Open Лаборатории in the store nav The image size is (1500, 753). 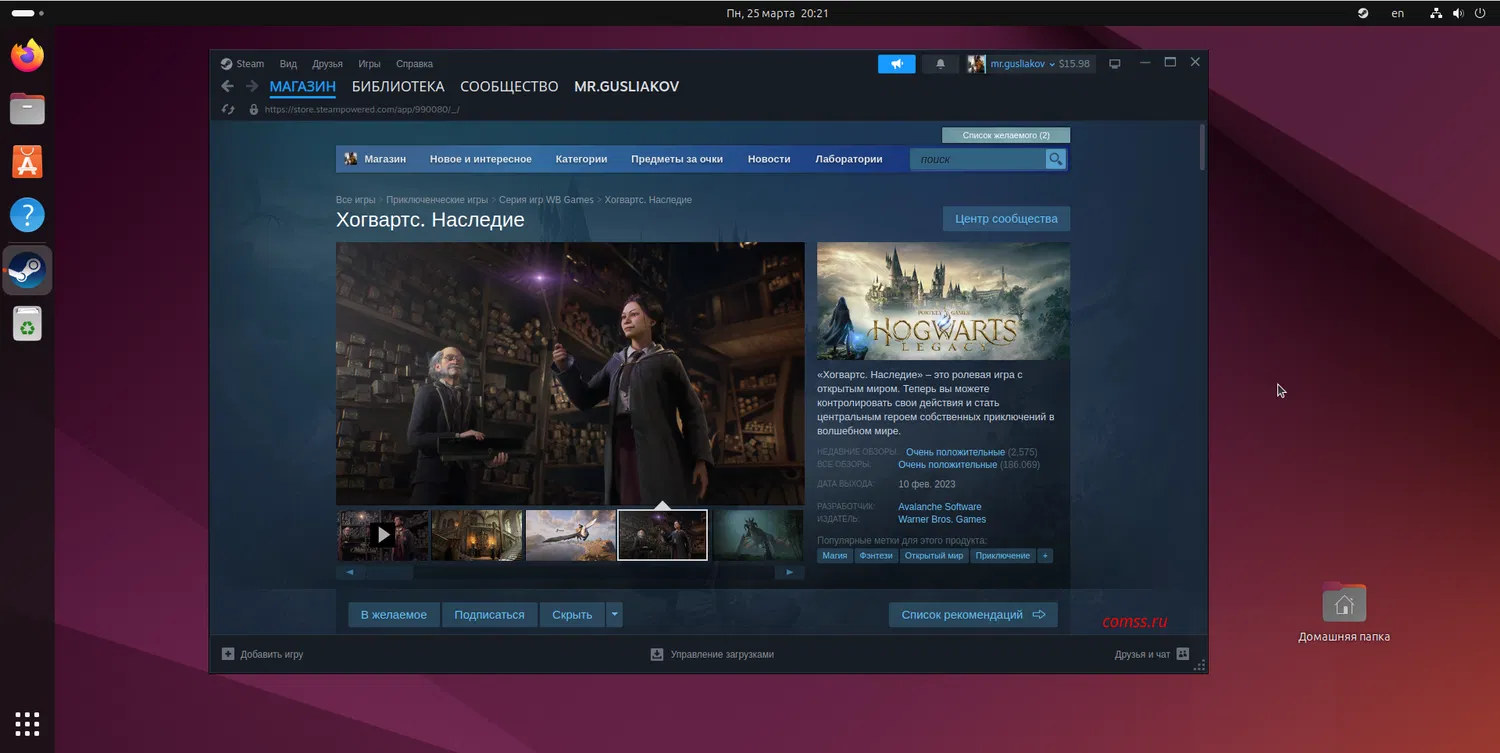(x=849, y=159)
